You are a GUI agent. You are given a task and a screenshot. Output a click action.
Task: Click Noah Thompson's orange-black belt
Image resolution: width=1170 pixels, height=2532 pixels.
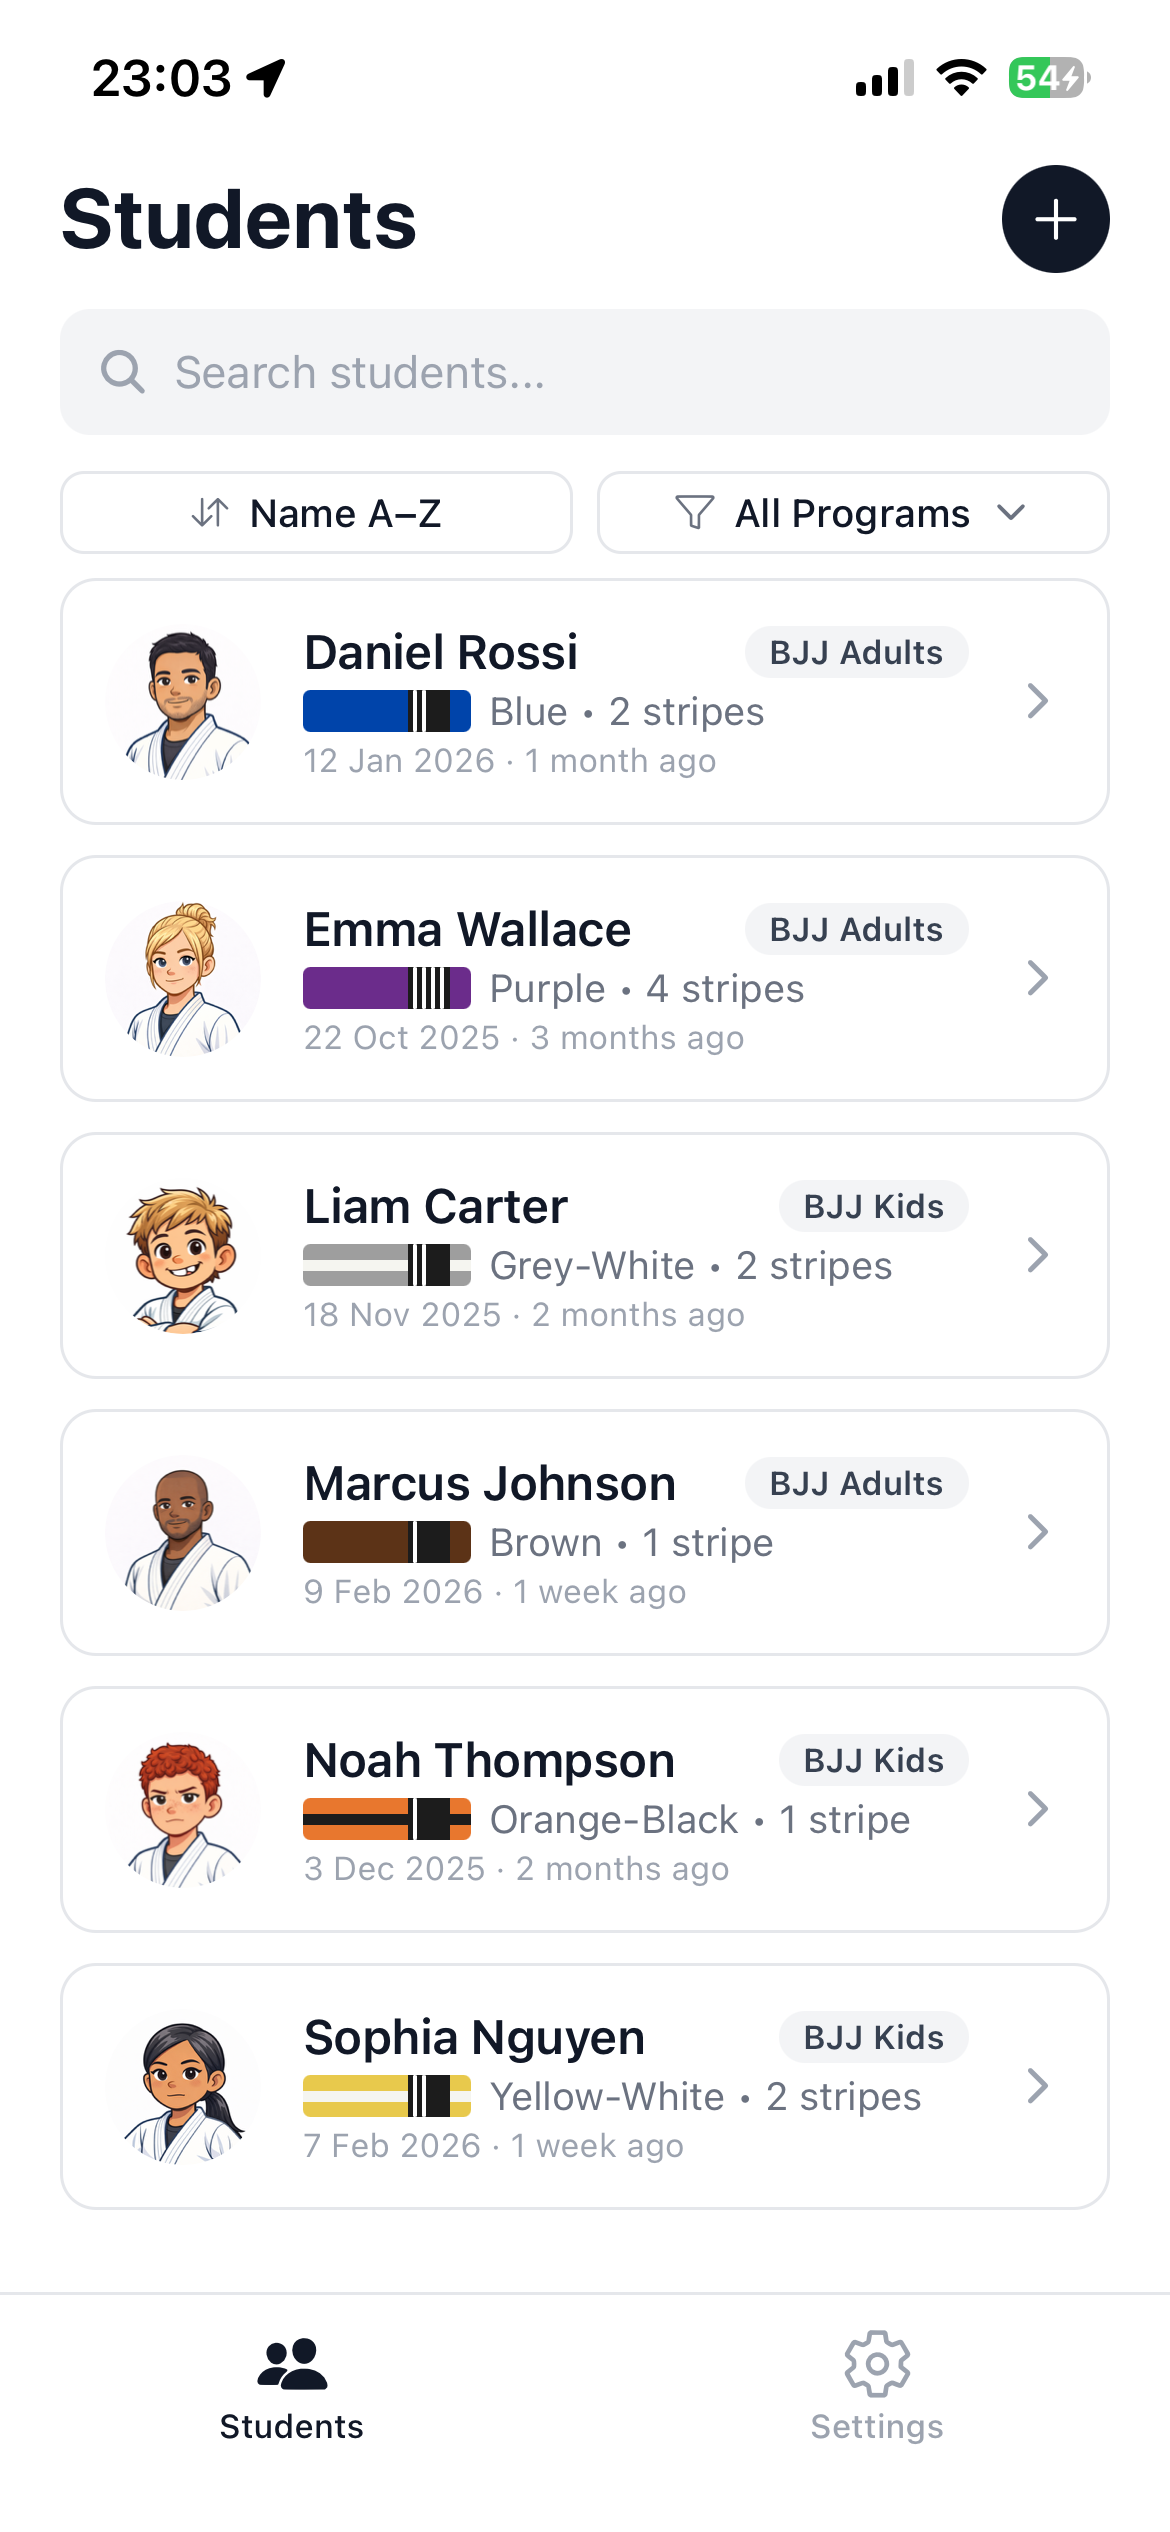387,1819
